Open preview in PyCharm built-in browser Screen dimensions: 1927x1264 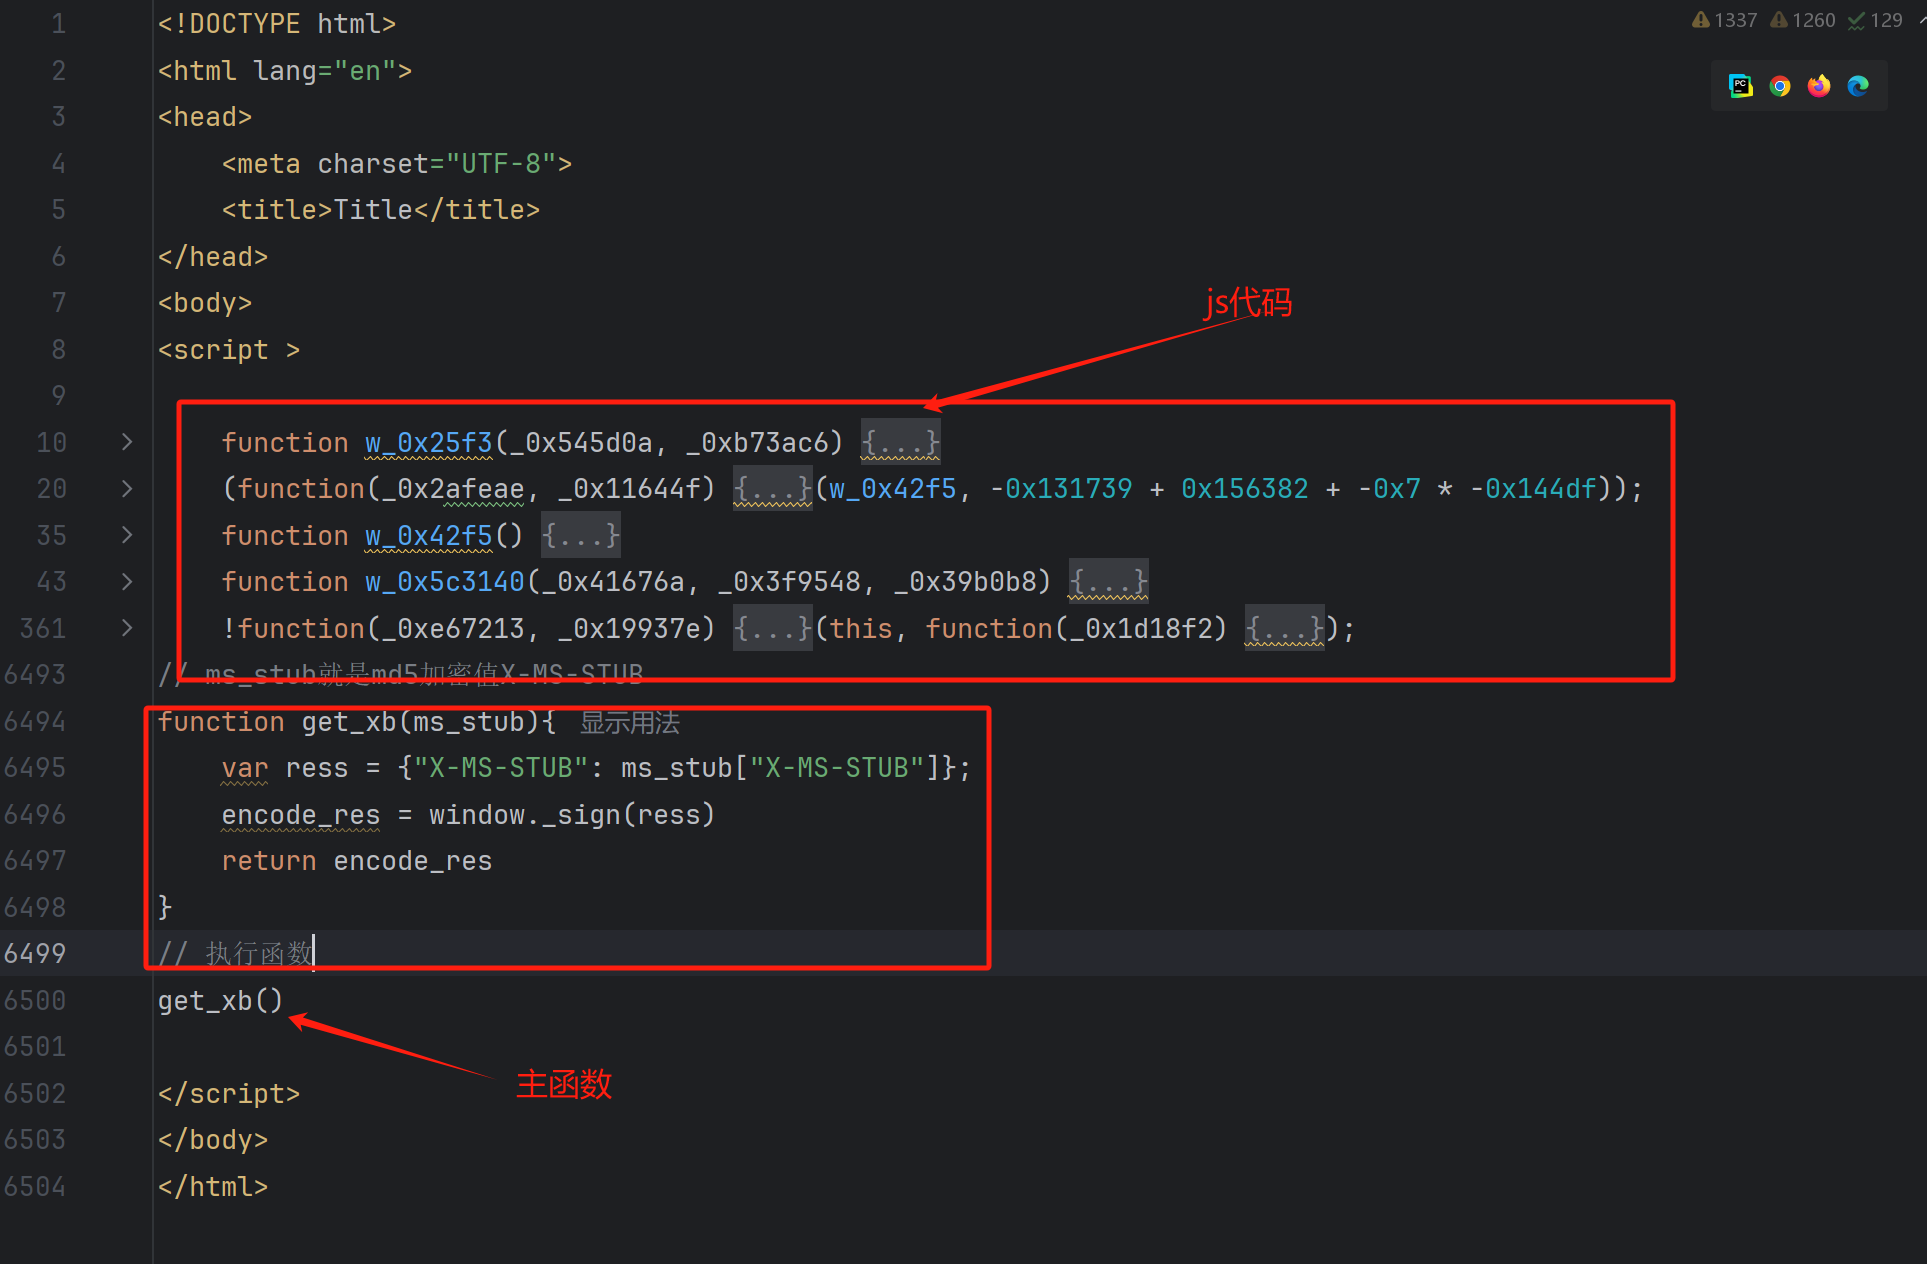point(1741,86)
